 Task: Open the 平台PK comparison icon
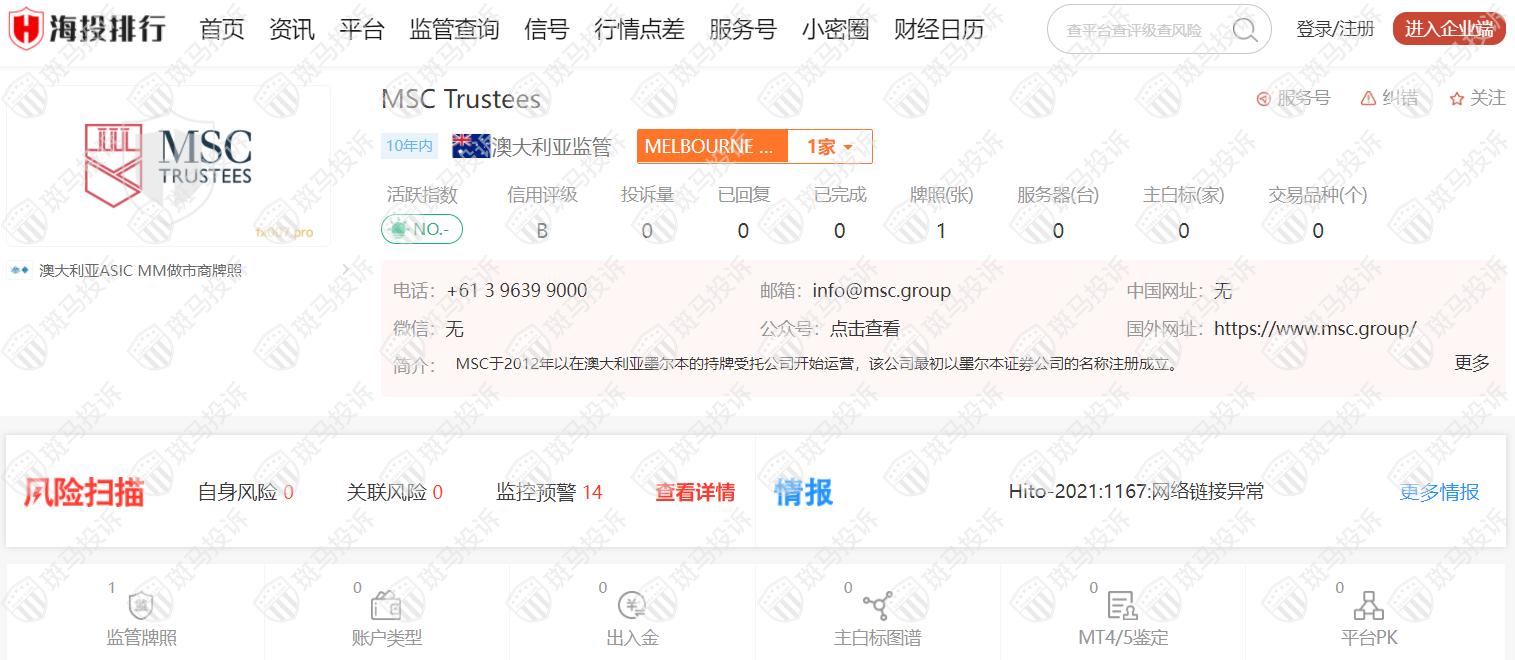[1368, 606]
